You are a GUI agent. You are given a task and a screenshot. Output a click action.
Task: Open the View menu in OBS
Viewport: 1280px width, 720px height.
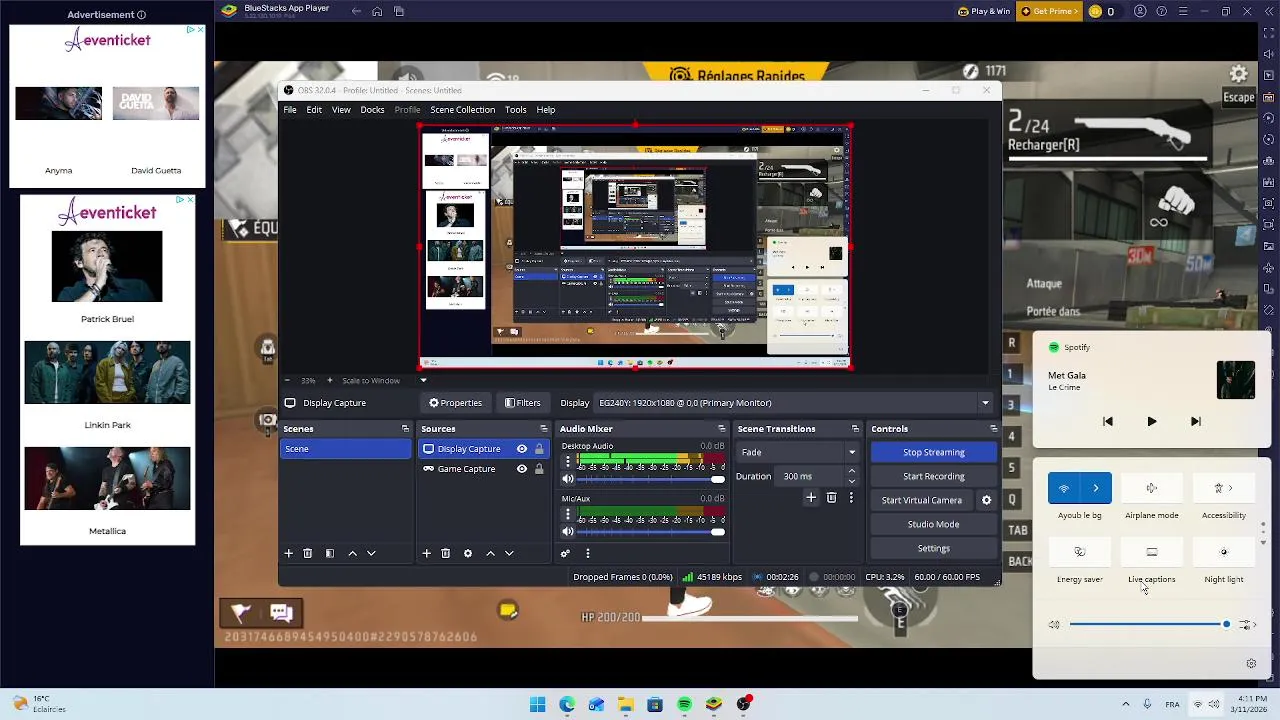click(341, 110)
